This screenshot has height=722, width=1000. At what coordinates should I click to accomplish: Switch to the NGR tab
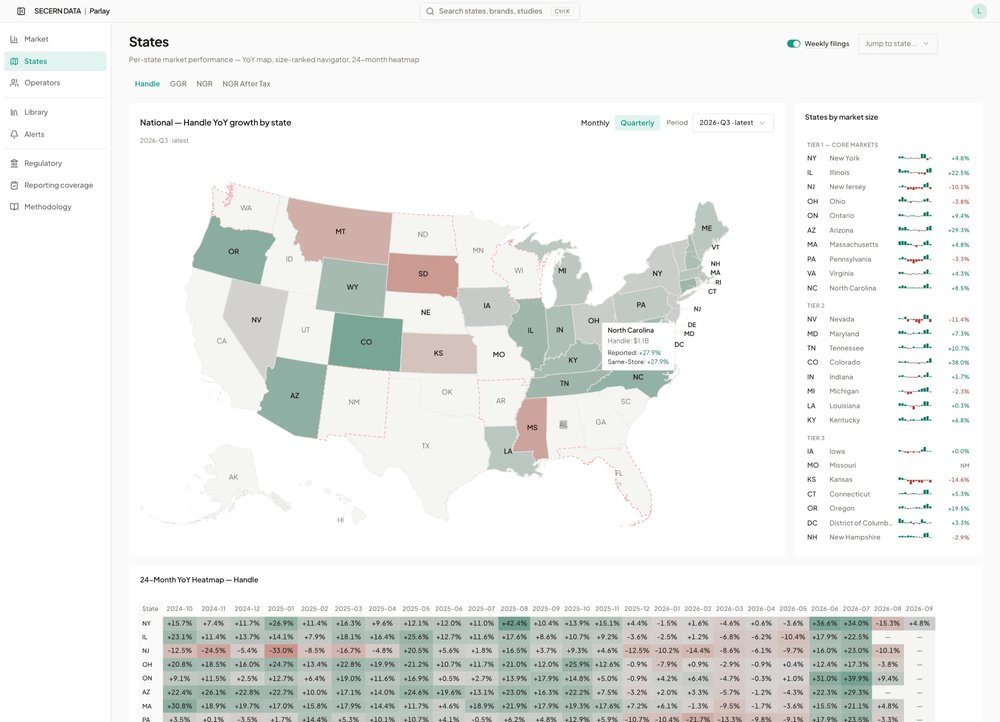point(204,84)
